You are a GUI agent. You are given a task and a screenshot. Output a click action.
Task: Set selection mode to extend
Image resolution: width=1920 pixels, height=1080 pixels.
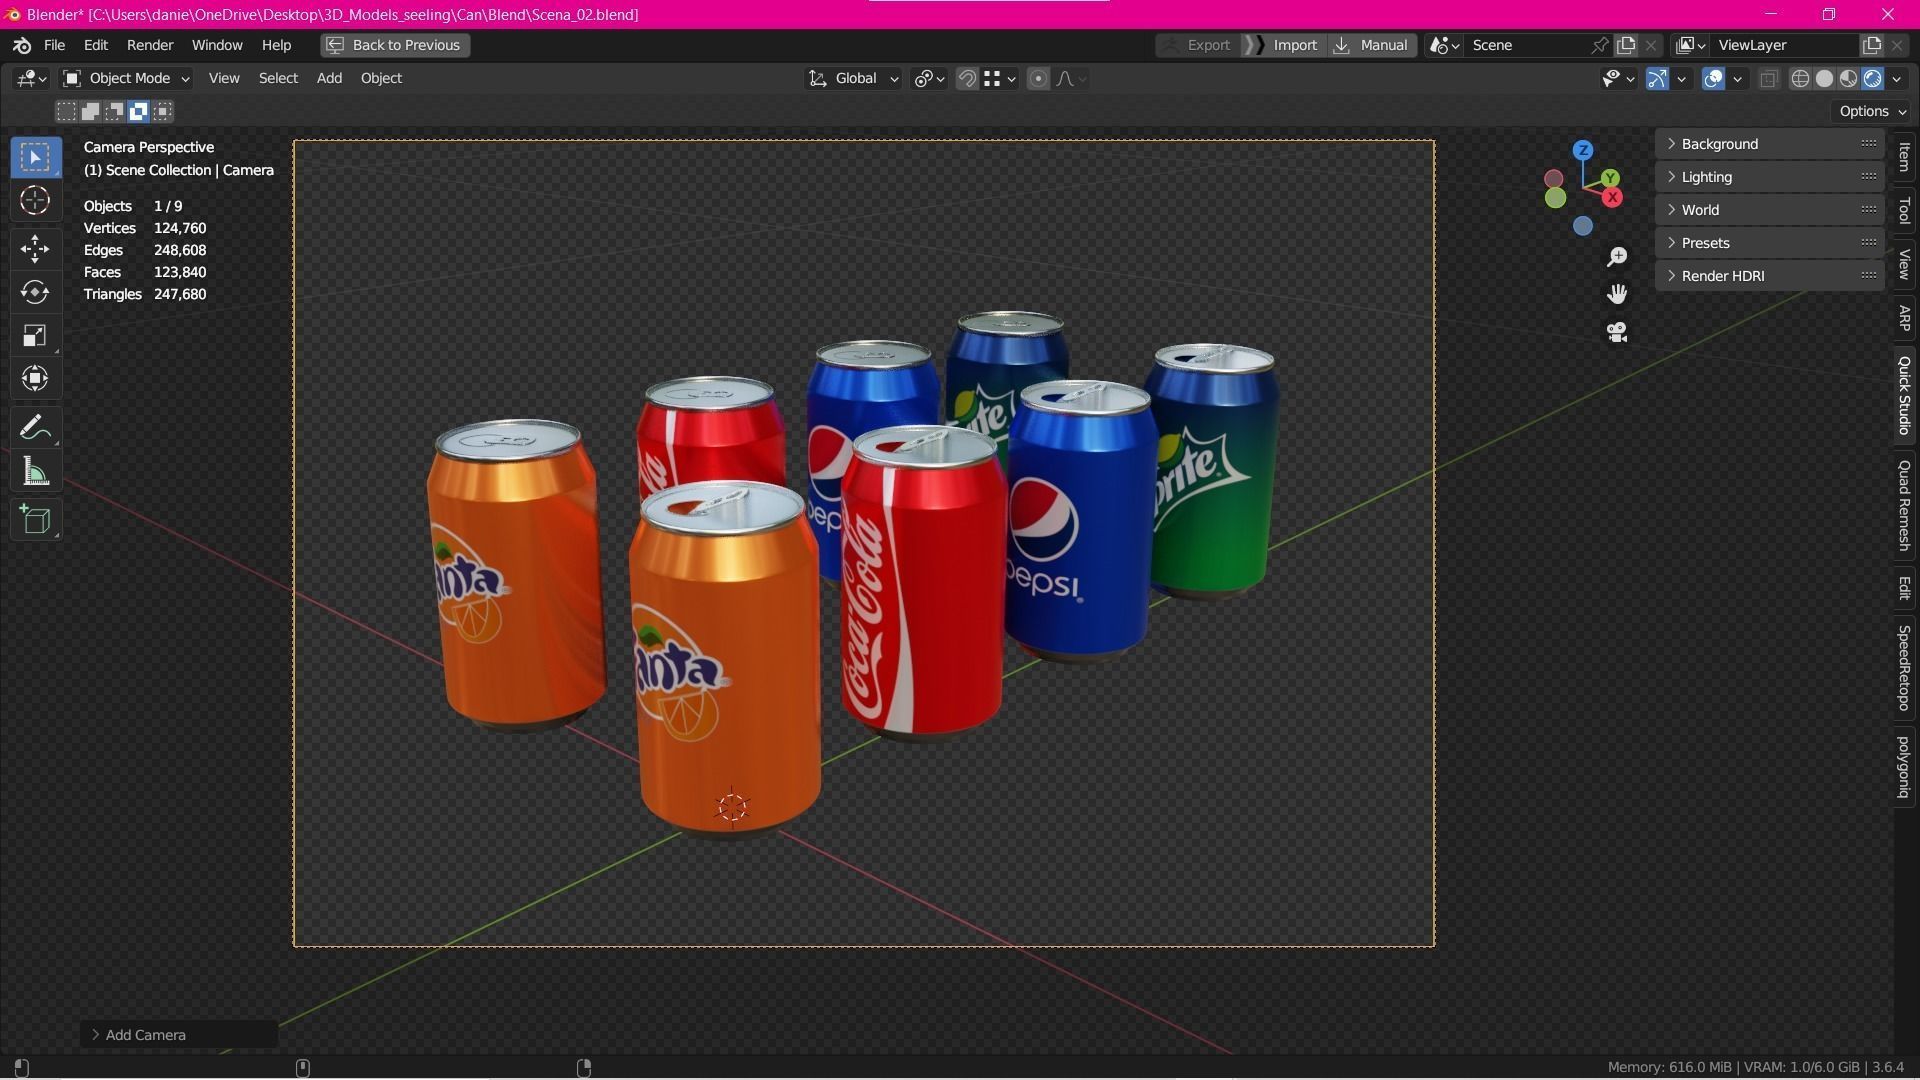(x=90, y=111)
